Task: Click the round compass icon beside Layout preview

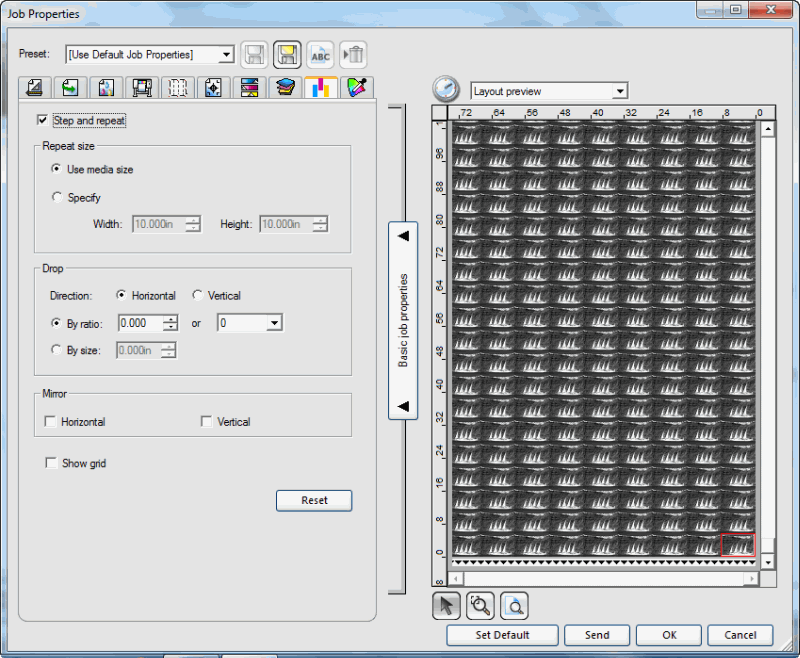Action: tap(446, 89)
